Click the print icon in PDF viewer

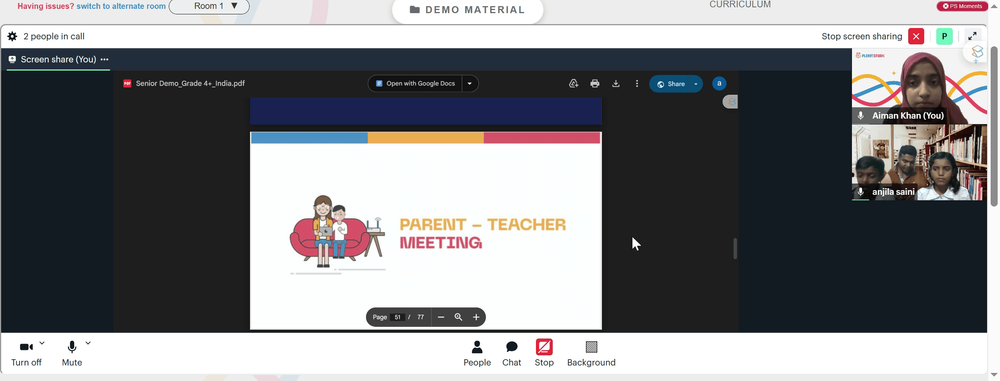point(595,84)
